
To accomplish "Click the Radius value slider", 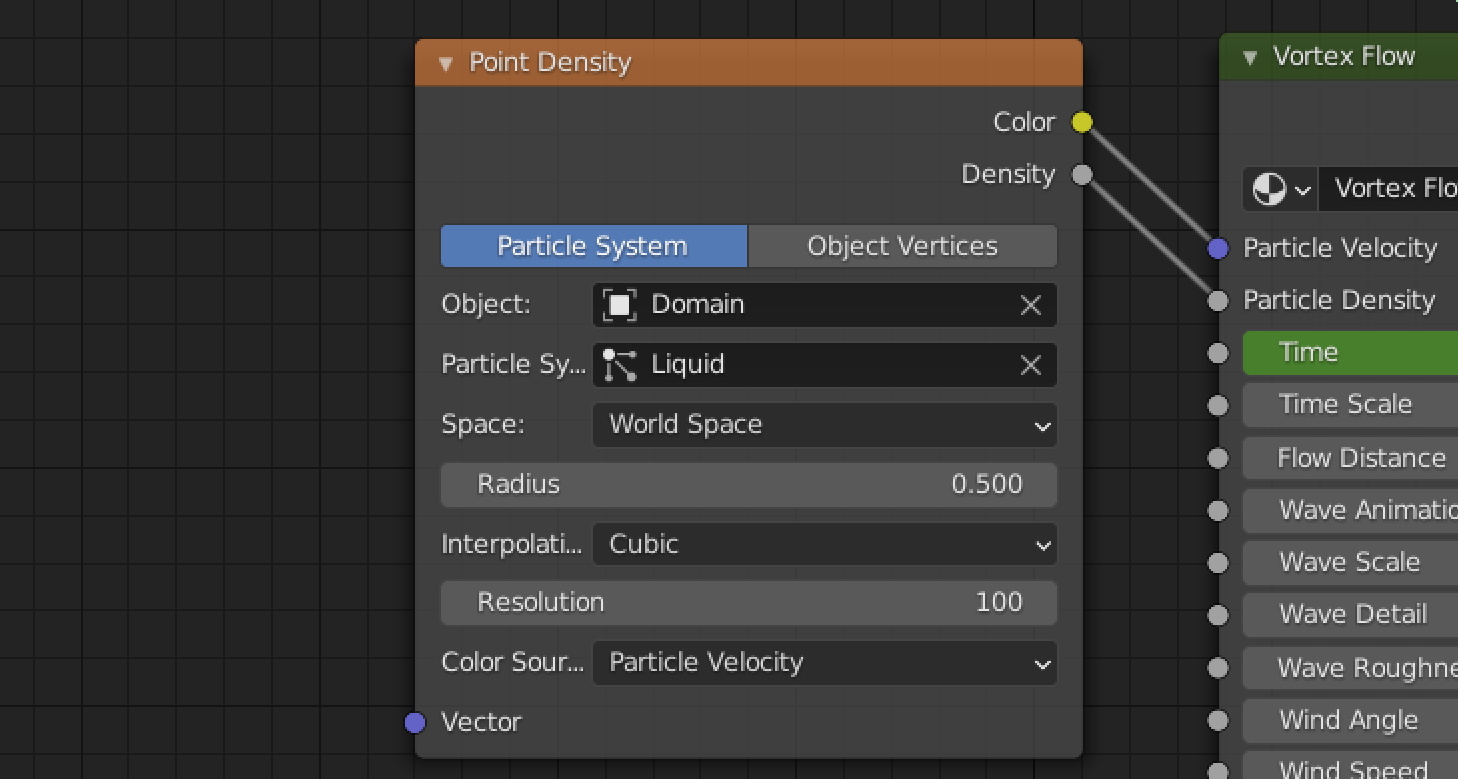I will tap(748, 484).
